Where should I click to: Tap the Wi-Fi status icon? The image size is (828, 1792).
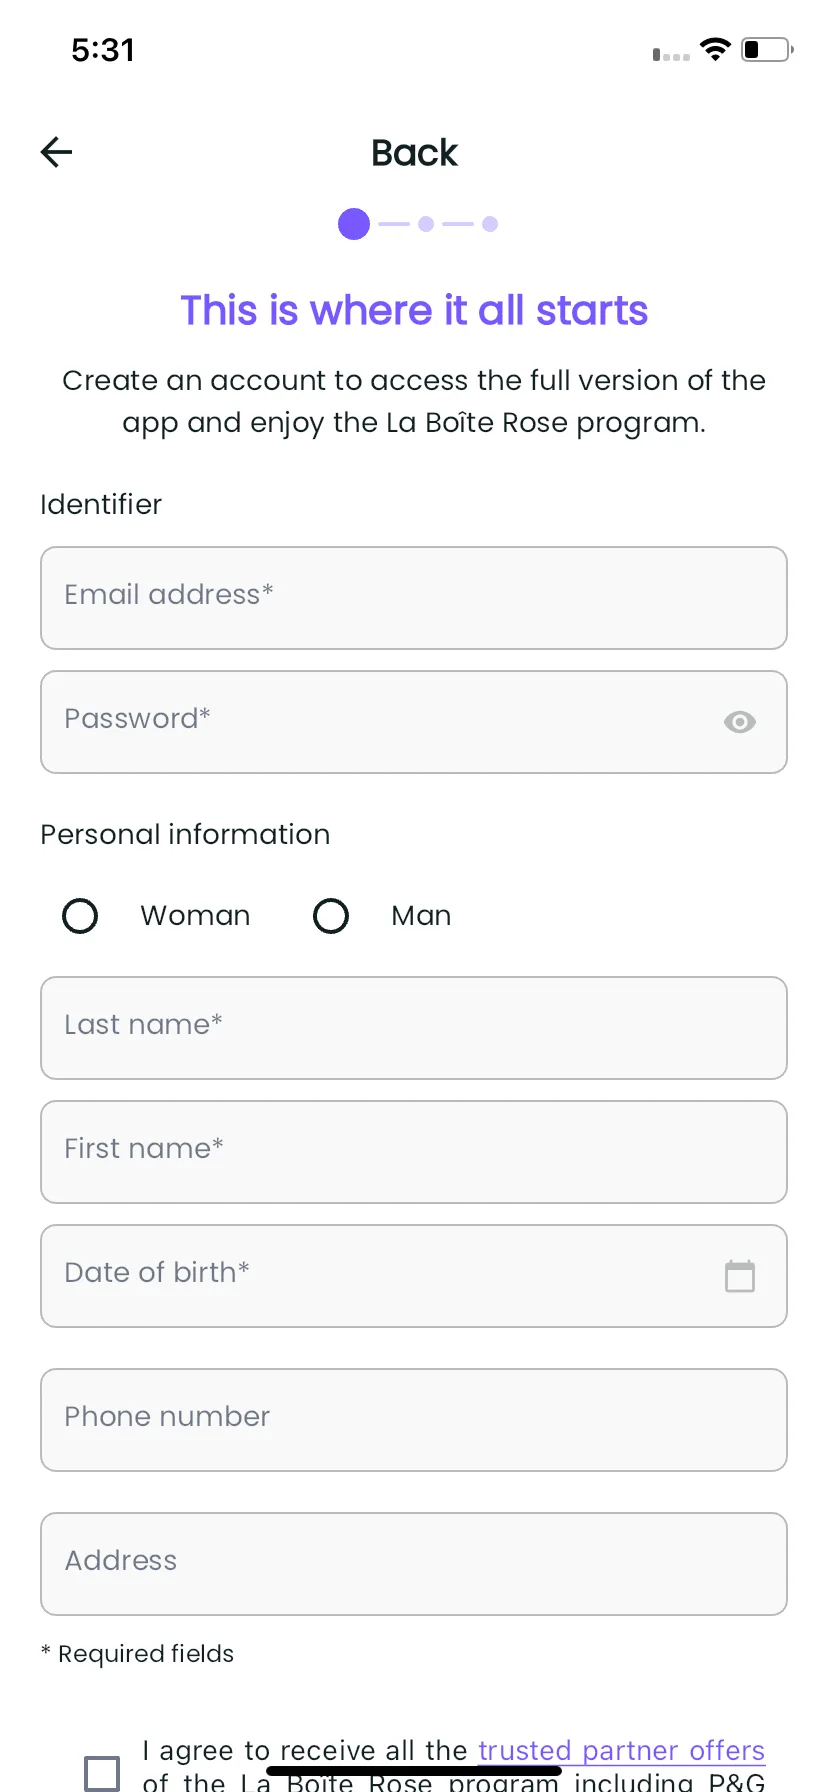pos(715,49)
